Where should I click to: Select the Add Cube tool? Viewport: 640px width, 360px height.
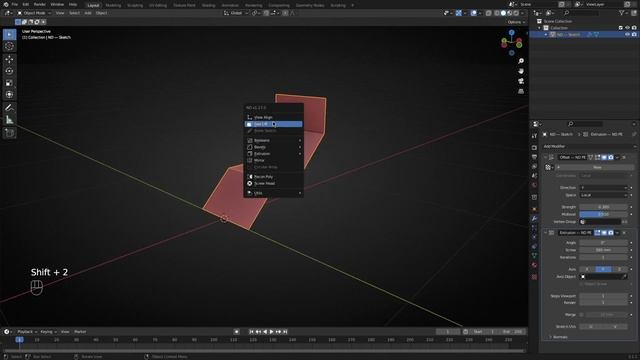pyautogui.click(x=9, y=133)
